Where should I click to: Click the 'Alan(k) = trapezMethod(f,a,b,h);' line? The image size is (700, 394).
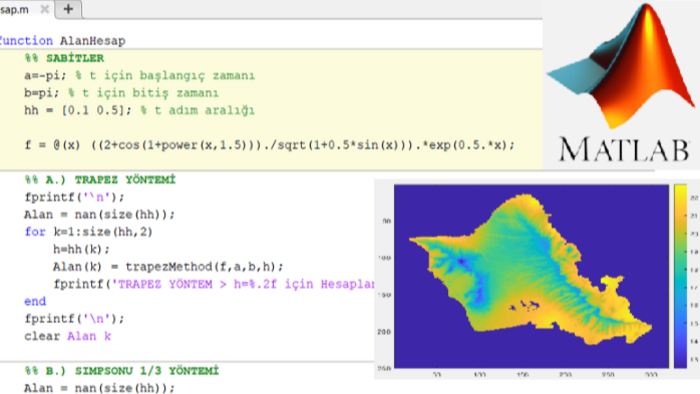click(x=168, y=266)
